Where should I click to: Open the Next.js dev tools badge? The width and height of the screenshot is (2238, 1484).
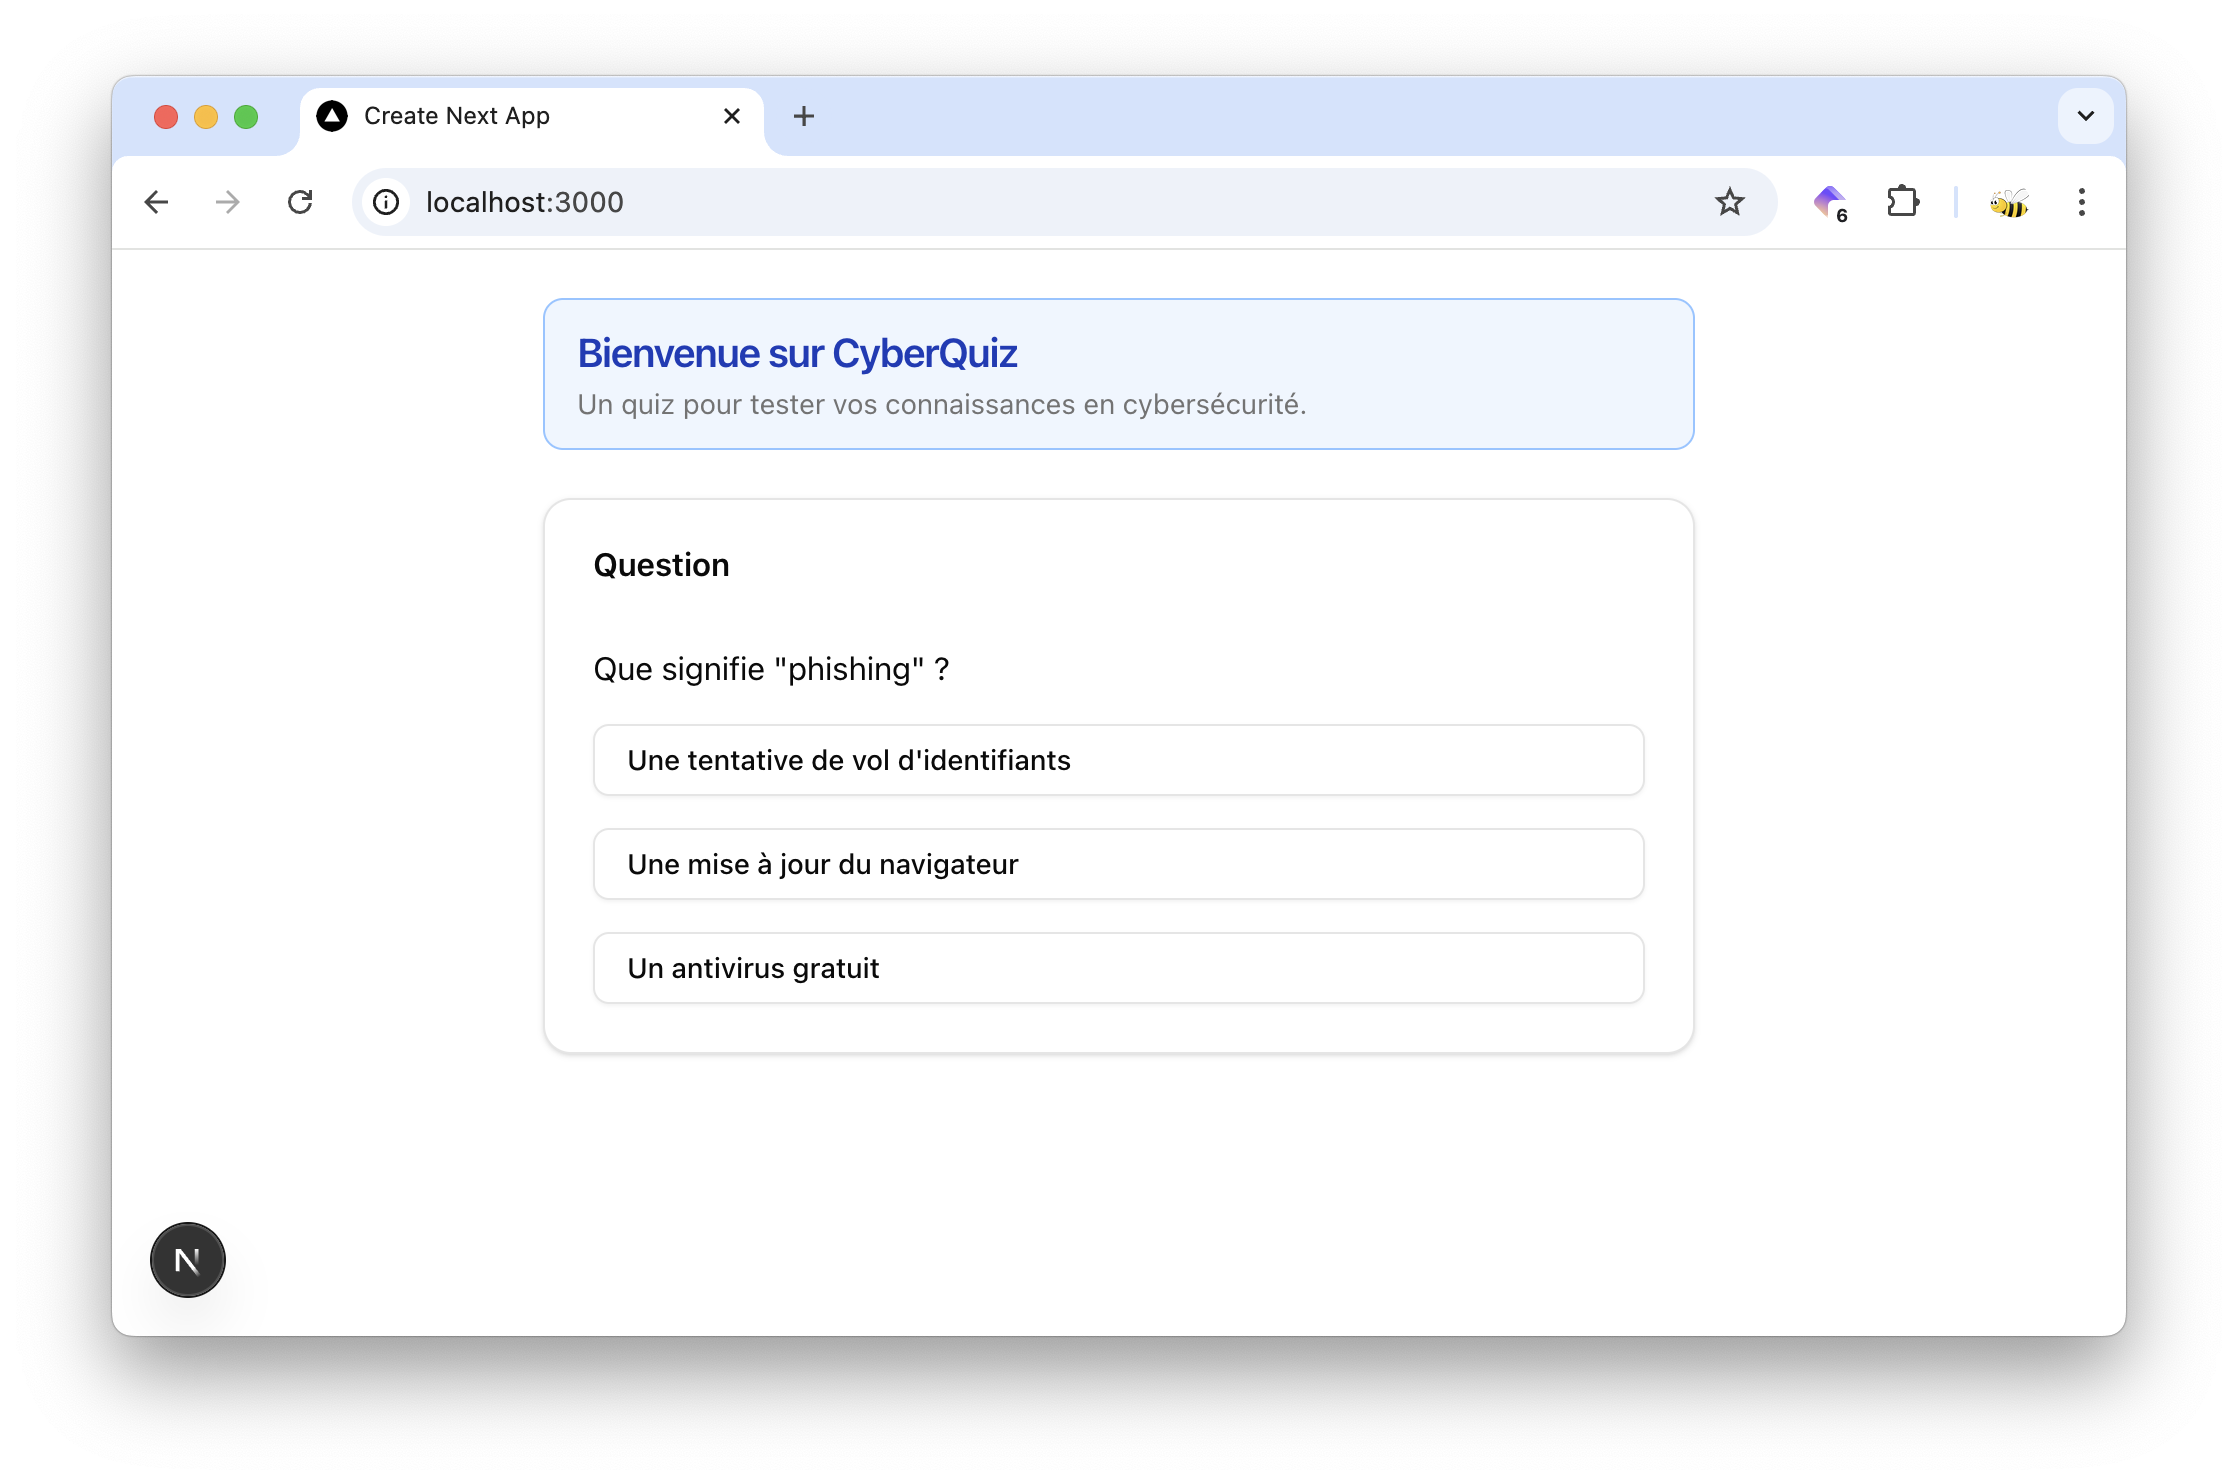pyautogui.click(x=188, y=1260)
